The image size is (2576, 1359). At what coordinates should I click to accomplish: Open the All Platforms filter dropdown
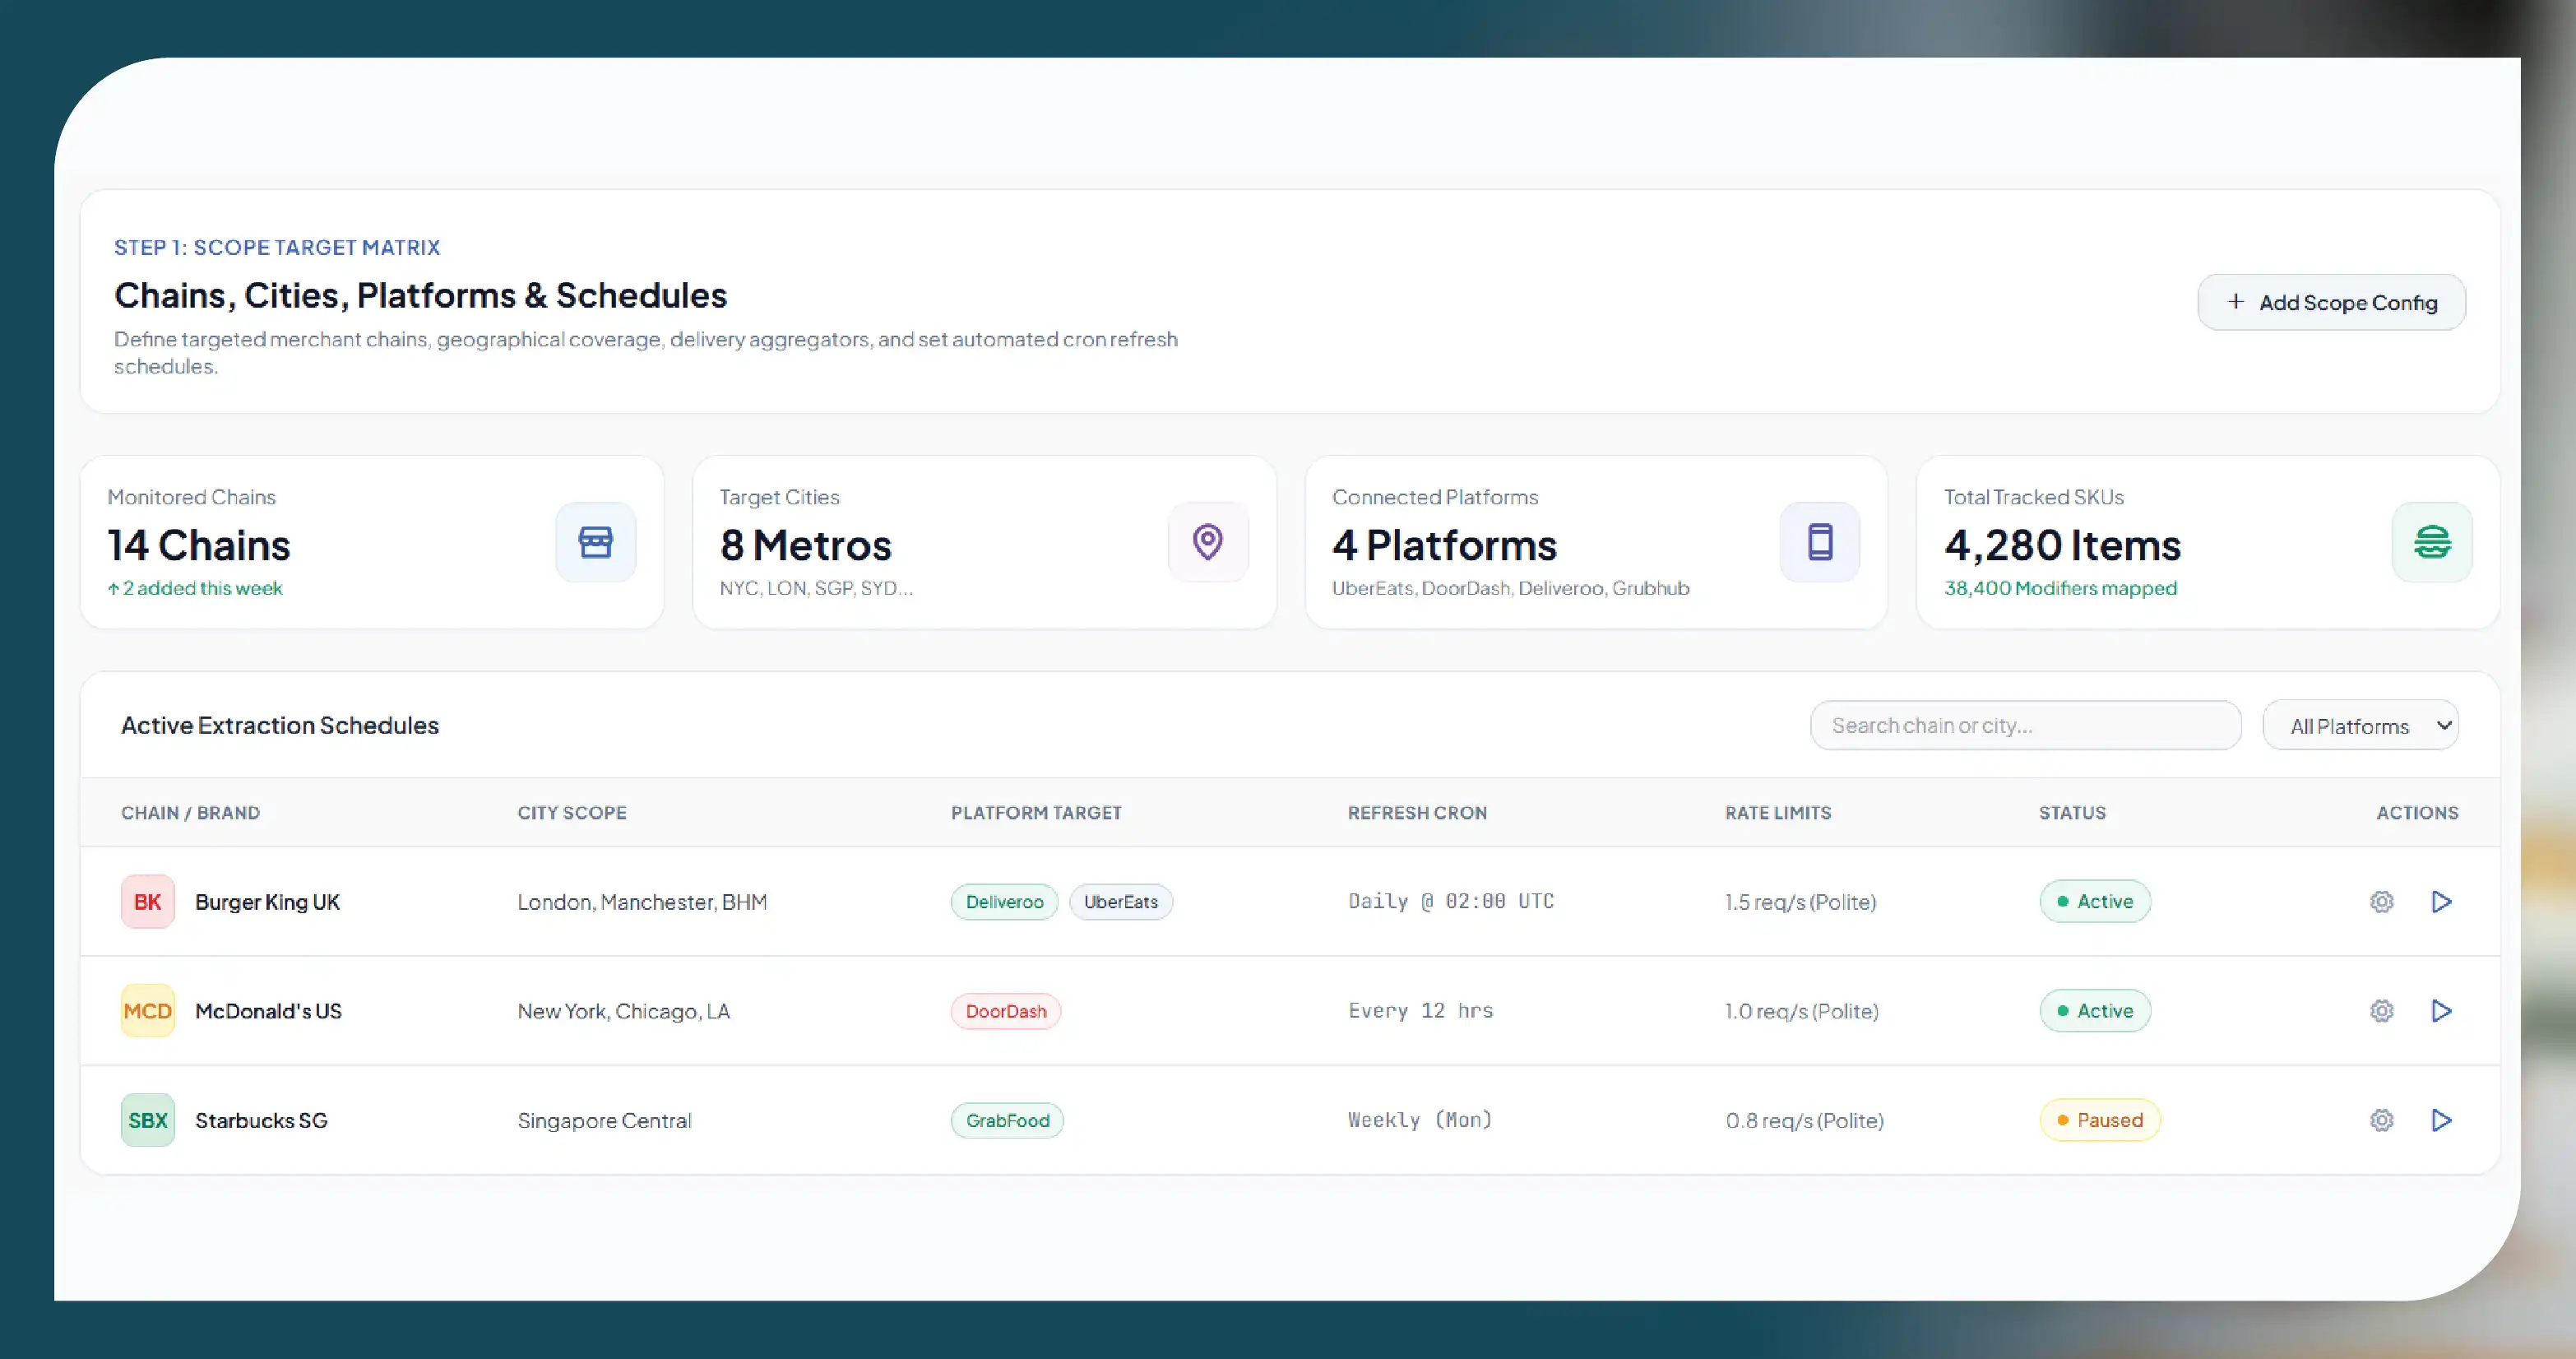(x=2360, y=725)
